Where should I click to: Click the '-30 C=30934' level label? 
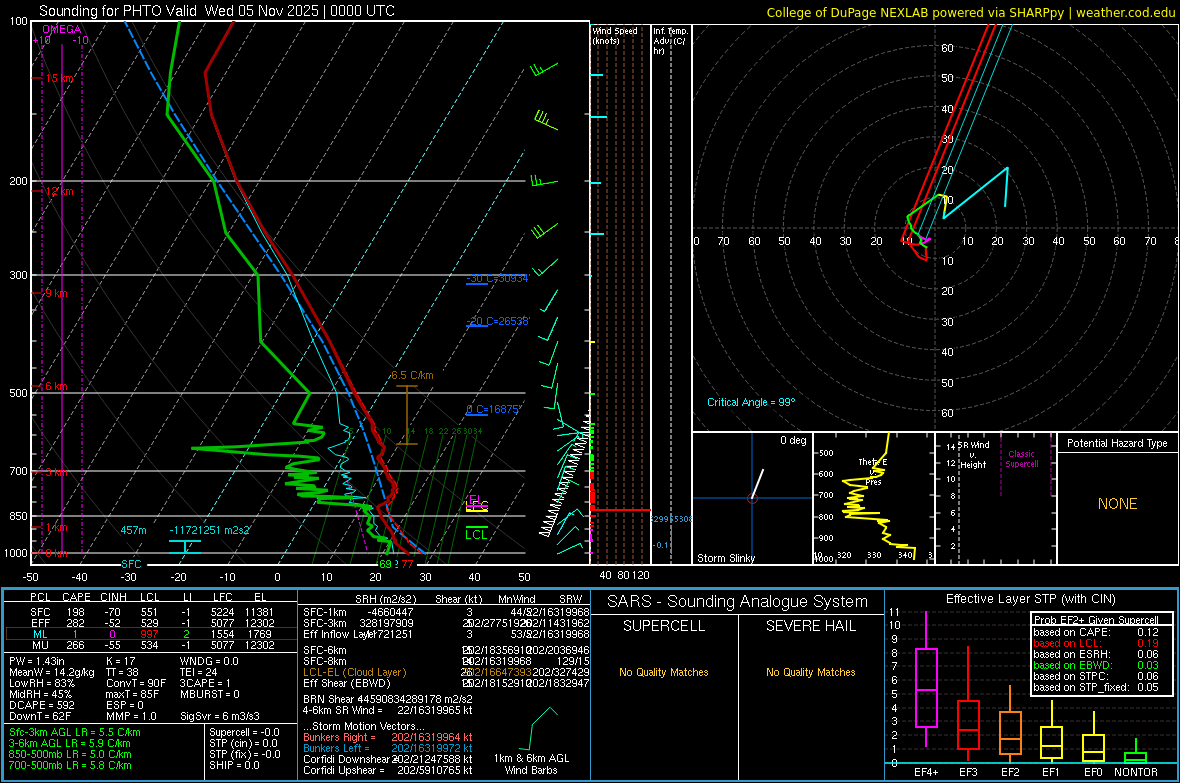point(498,279)
